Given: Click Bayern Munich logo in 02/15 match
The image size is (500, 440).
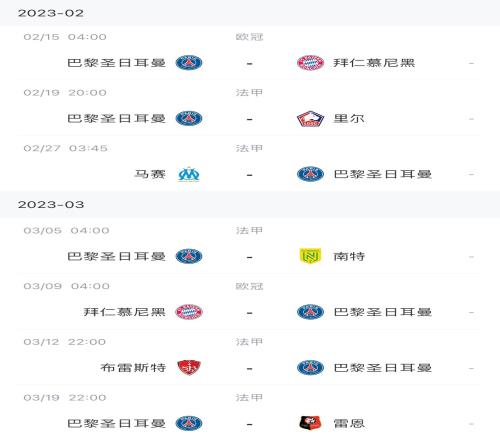Looking at the screenshot, I should click(x=310, y=63).
